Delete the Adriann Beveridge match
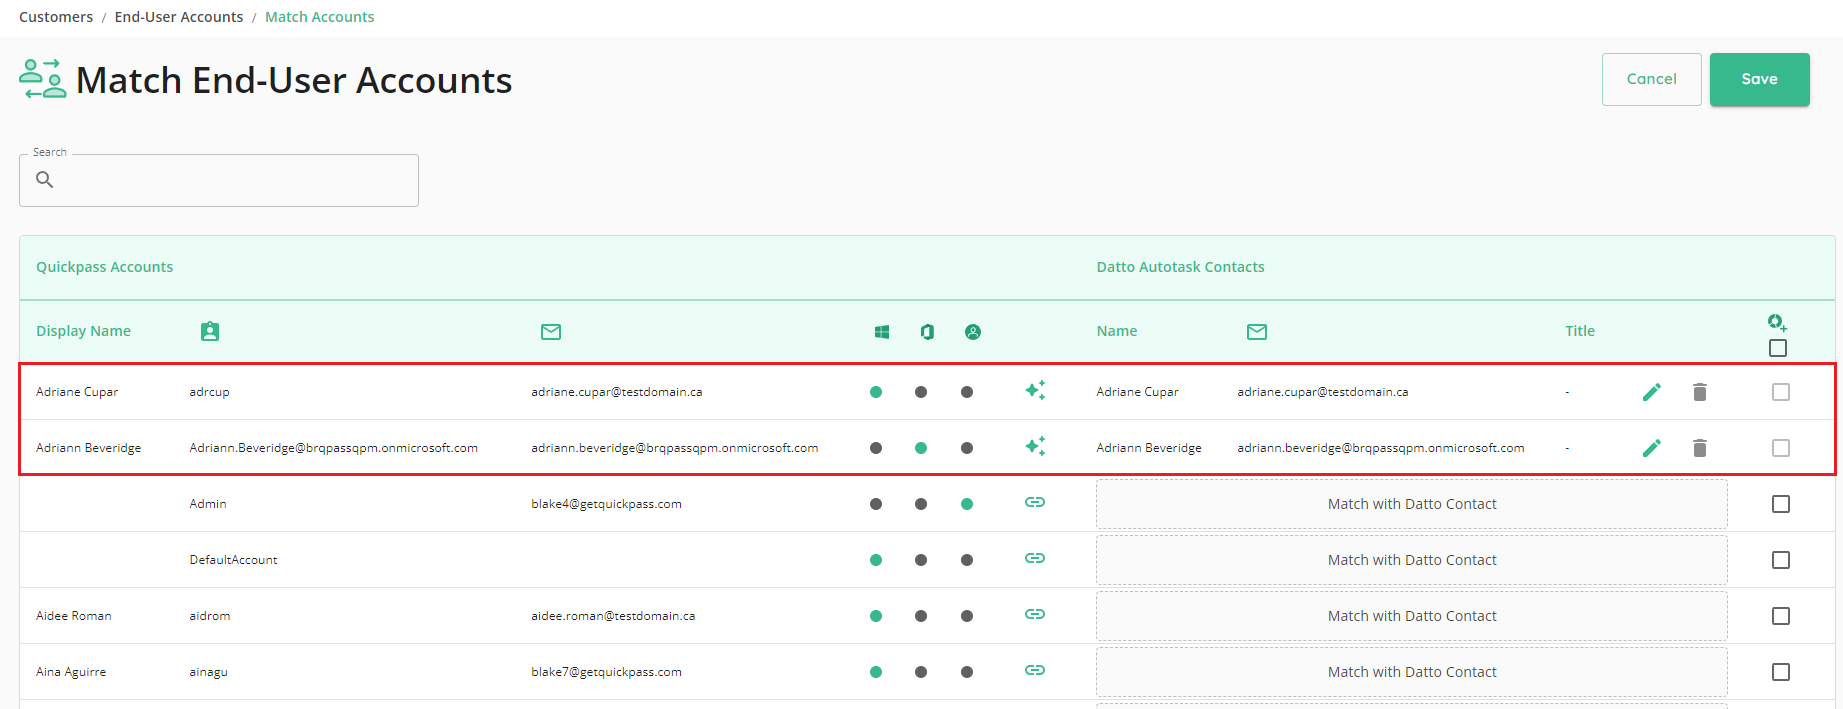The width and height of the screenshot is (1843, 709). point(1700,448)
